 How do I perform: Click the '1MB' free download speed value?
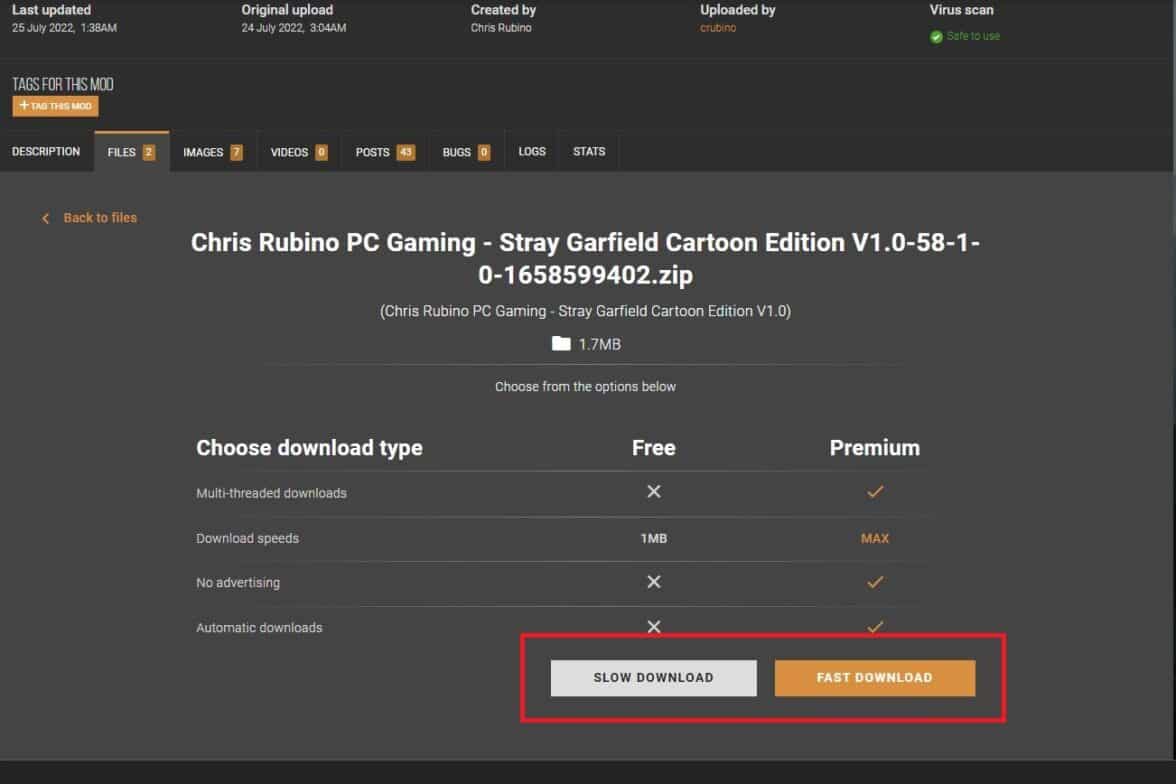point(654,538)
